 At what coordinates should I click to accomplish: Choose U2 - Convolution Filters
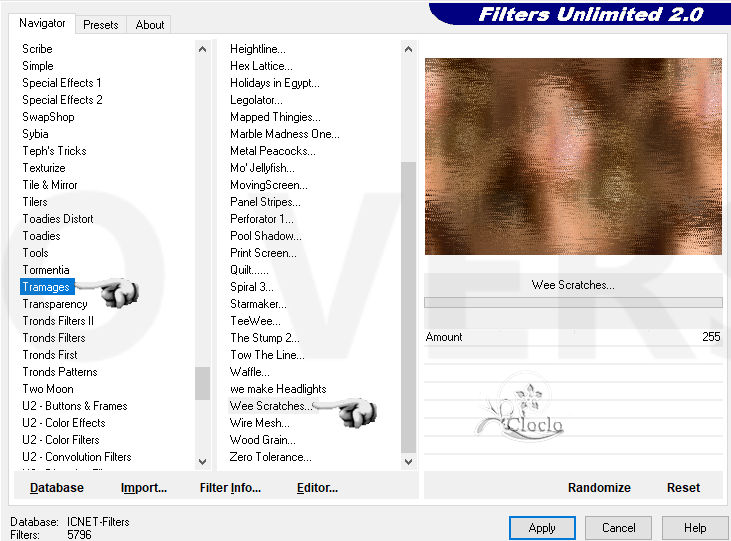click(x=76, y=457)
